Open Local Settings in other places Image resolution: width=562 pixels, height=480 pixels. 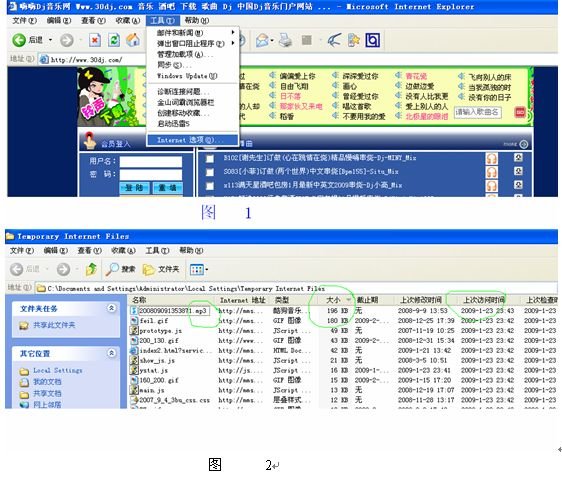coord(57,370)
